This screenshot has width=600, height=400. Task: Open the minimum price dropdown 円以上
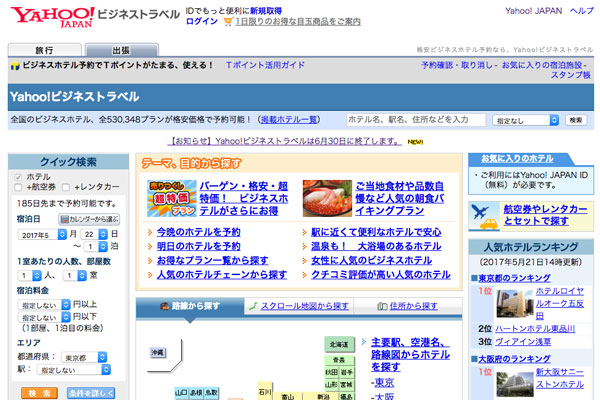[x=44, y=305]
